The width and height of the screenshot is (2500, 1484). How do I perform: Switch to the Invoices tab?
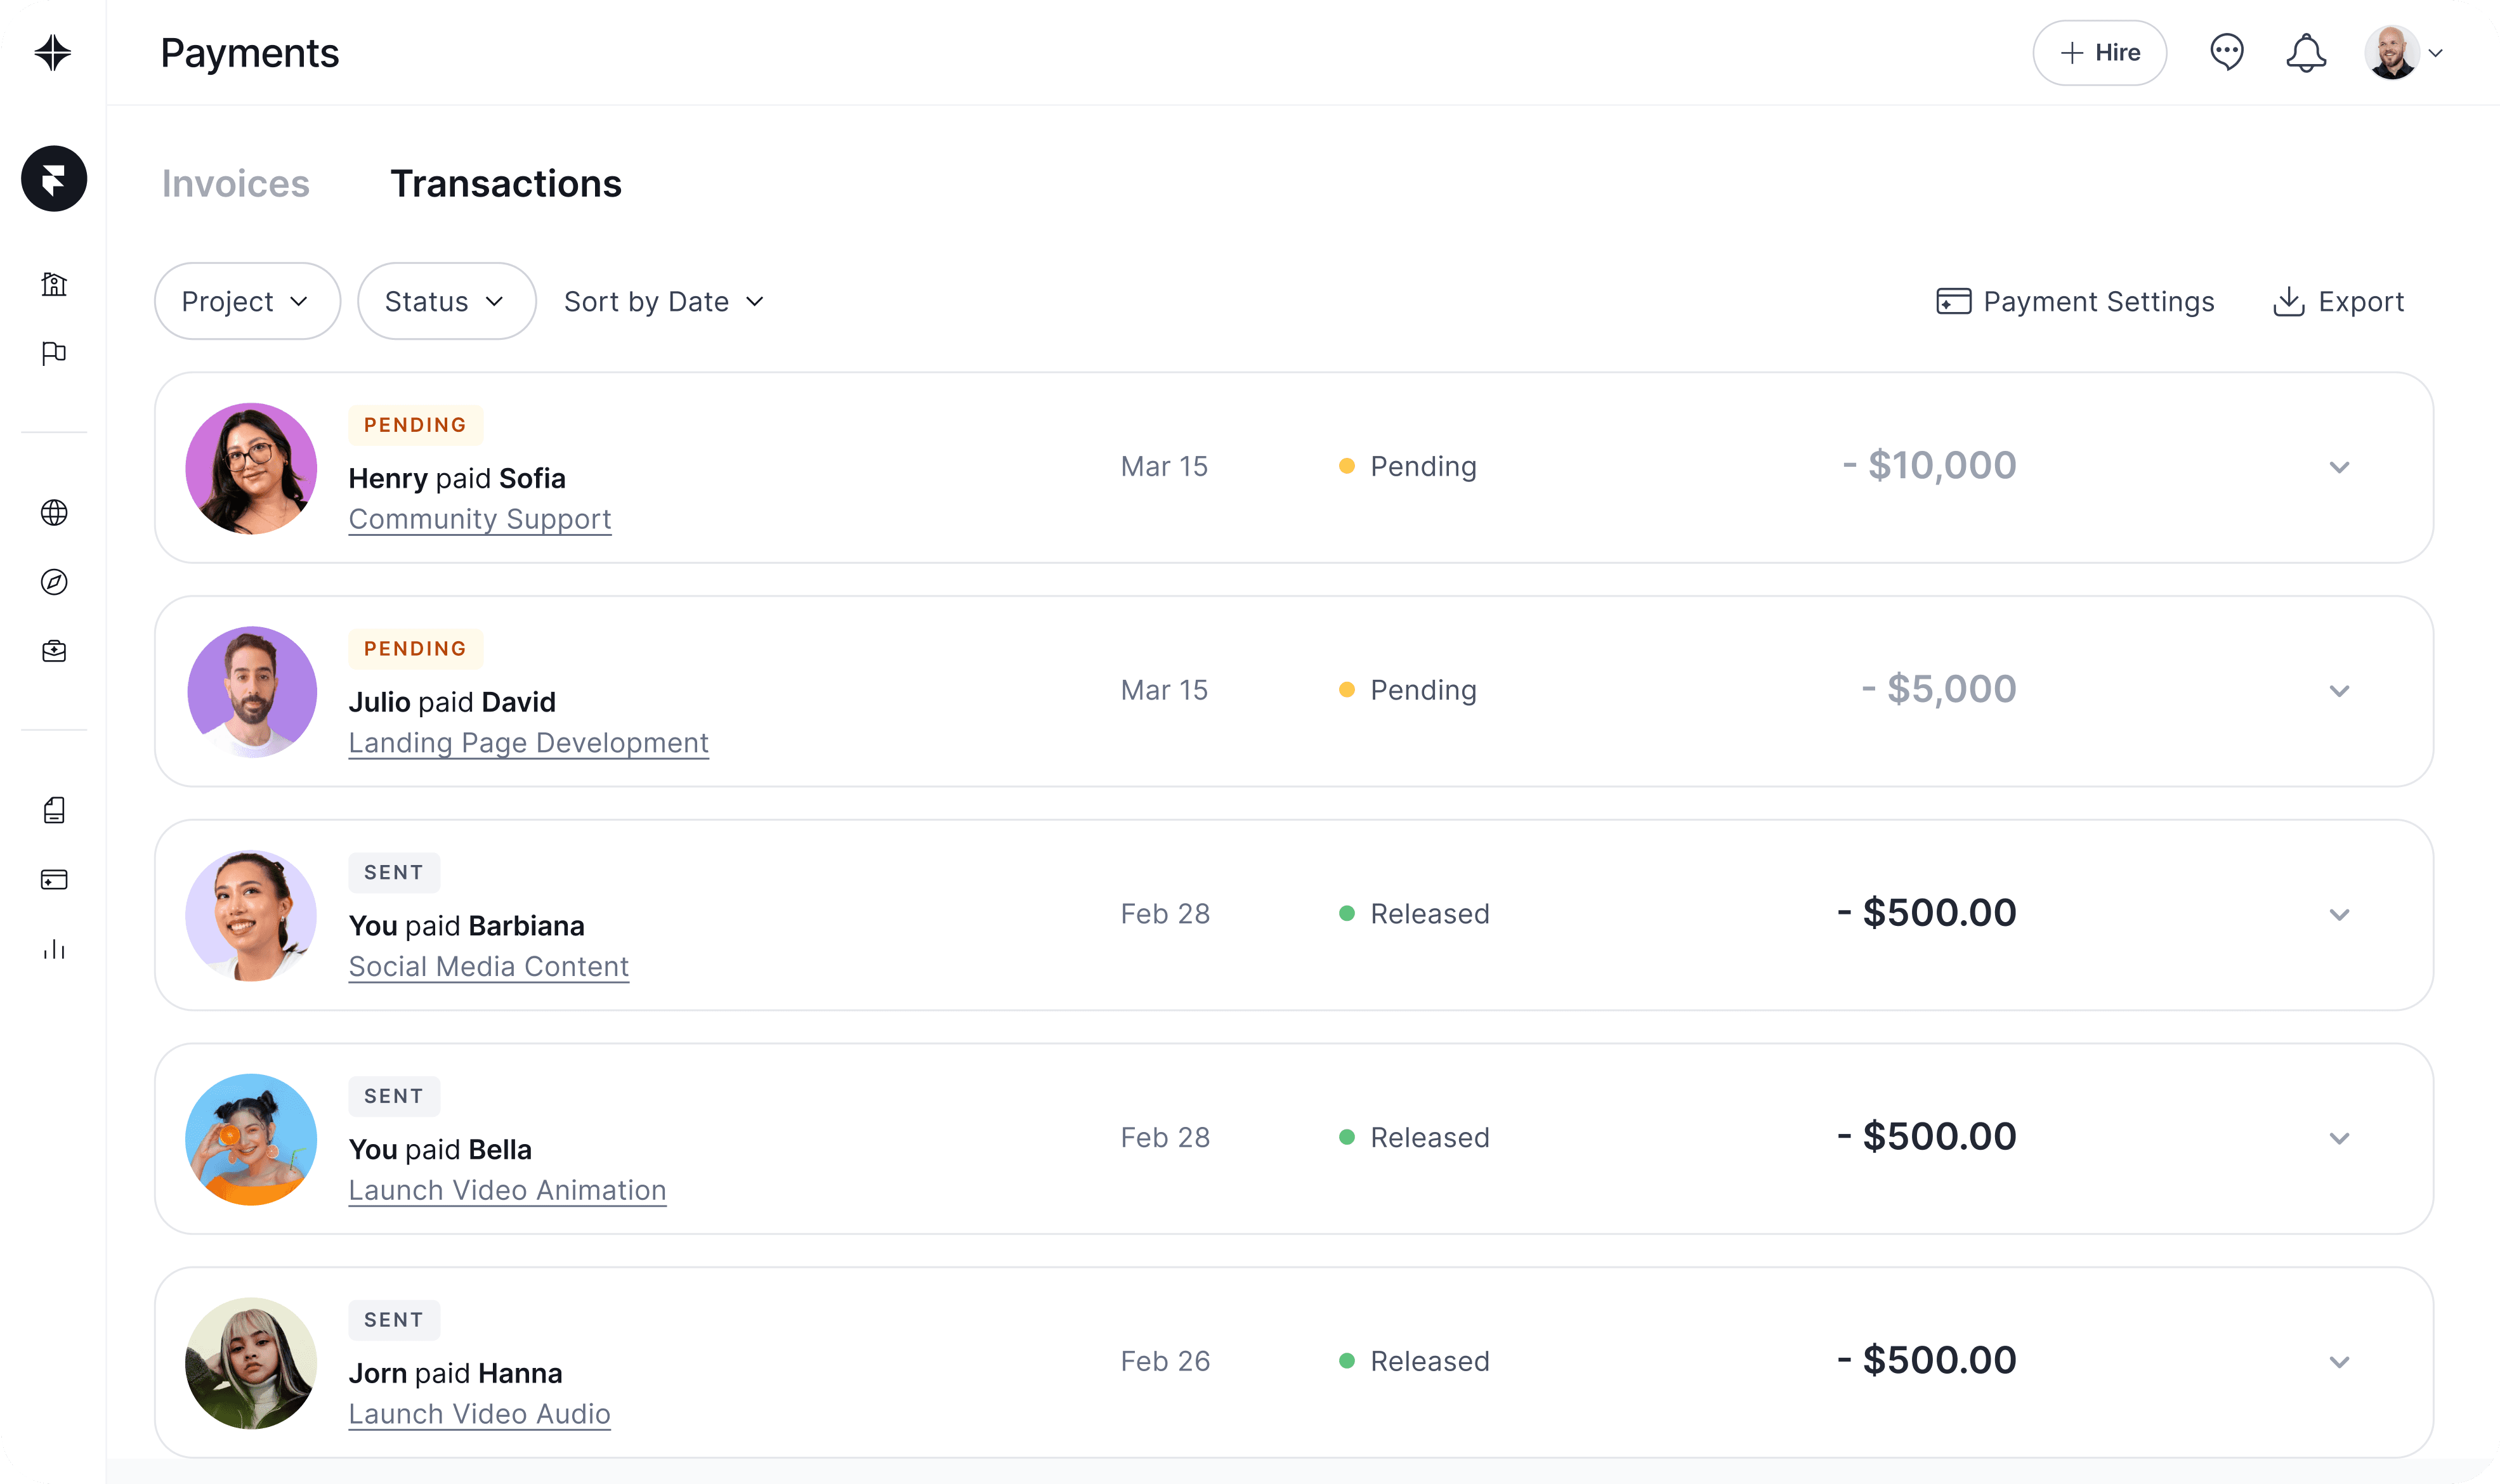236,184
